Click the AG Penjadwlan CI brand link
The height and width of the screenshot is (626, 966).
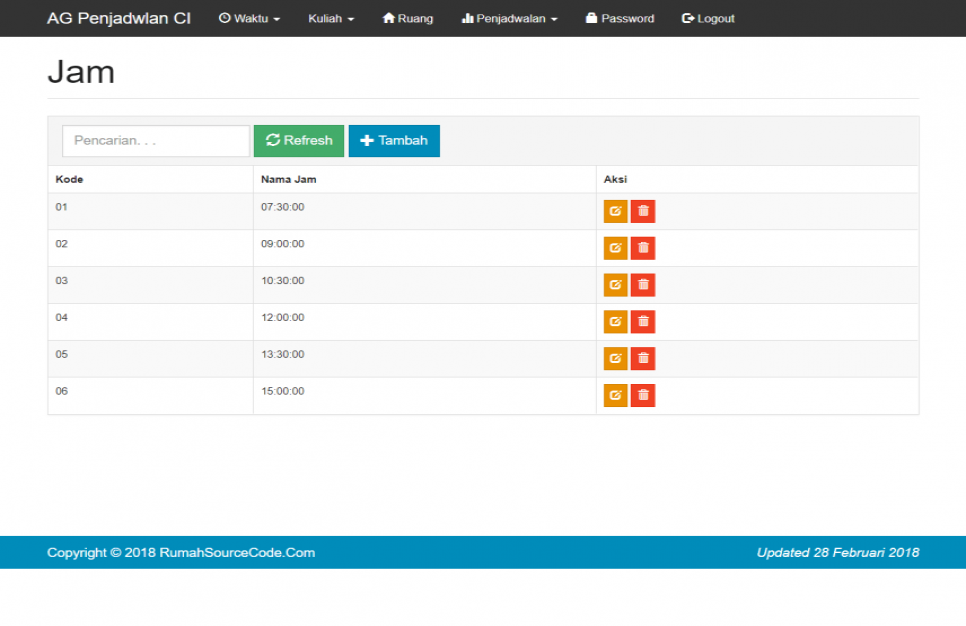point(119,18)
